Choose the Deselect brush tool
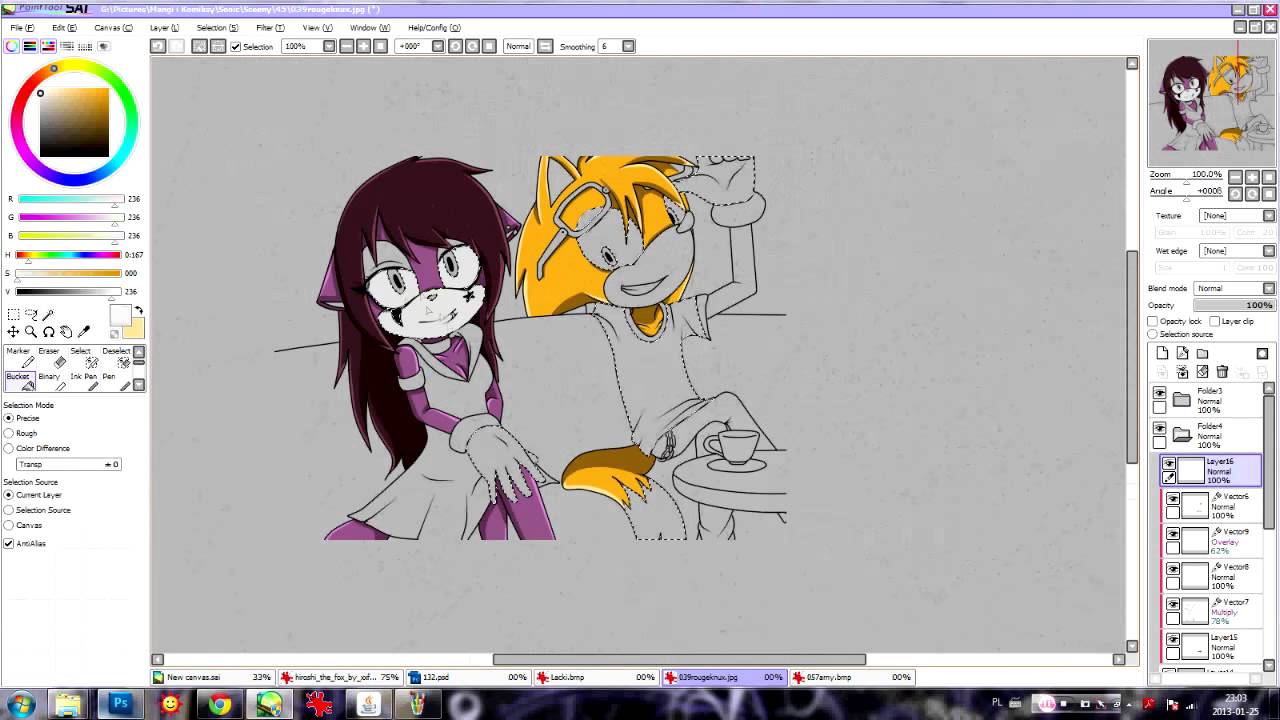 [116, 356]
